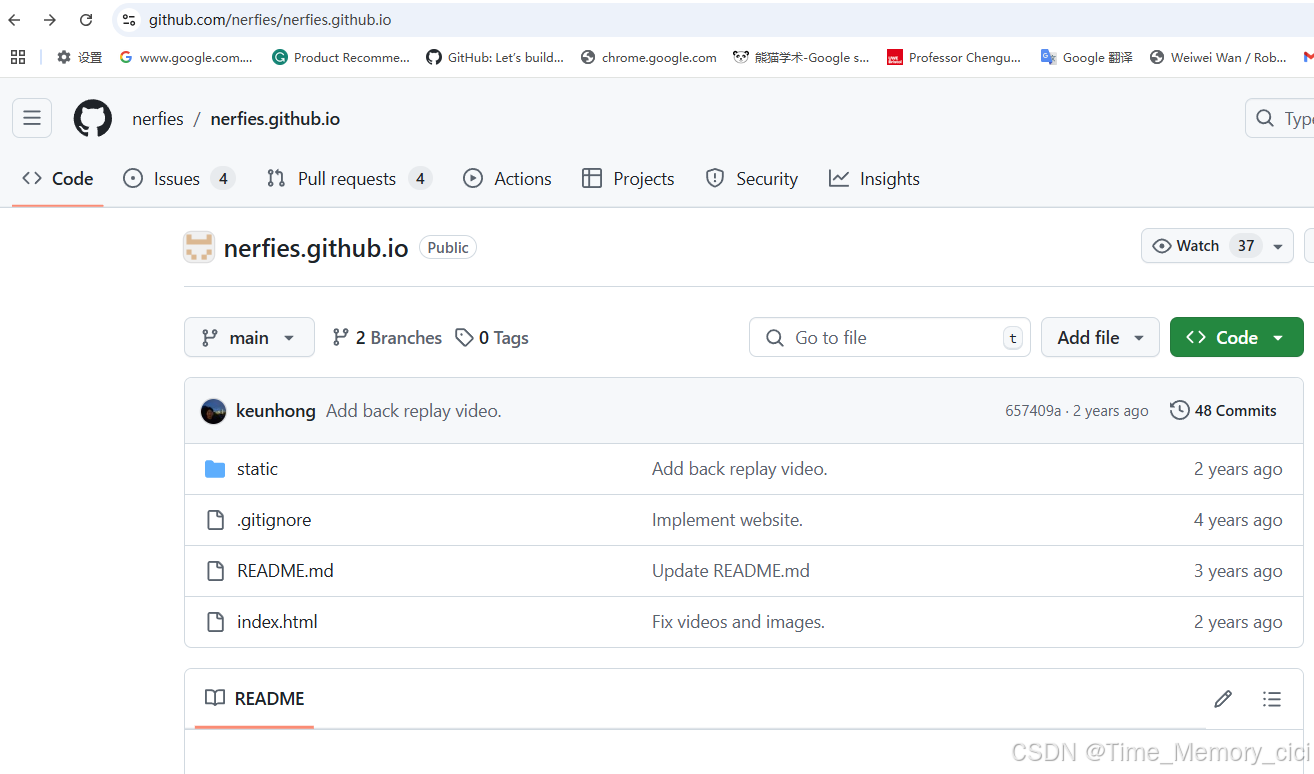Switch to the Issues tab
Image resolution: width=1314 pixels, height=774 pixels.
coord(178,179)
